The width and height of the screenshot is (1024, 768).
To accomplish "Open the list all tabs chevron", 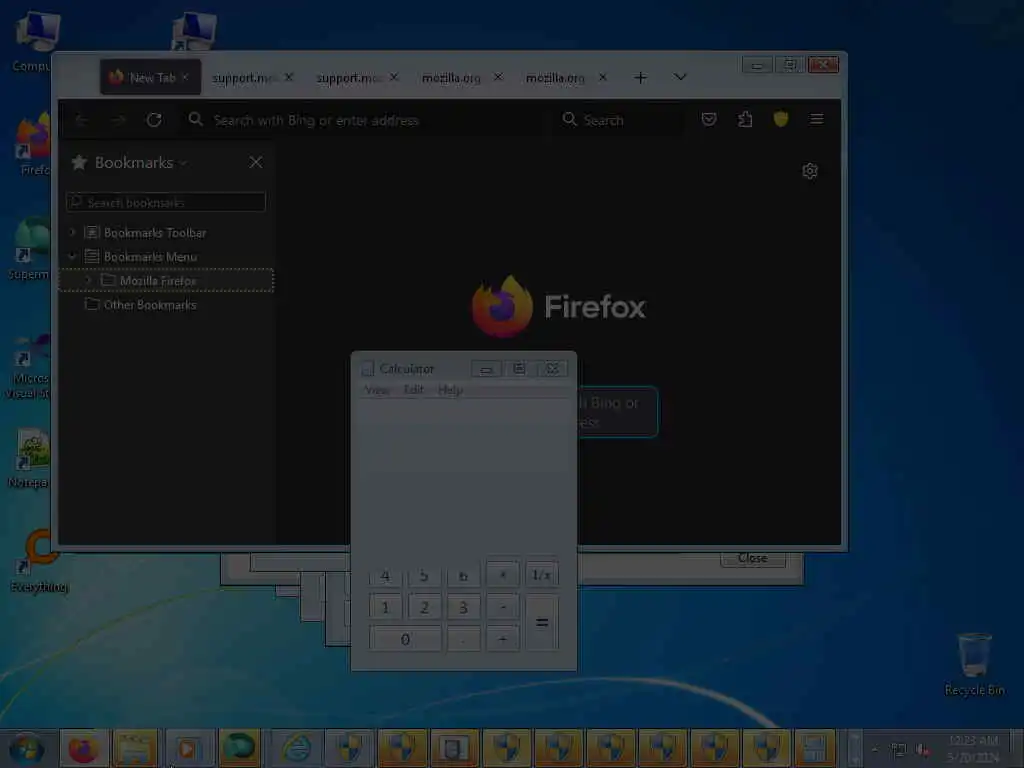I will pyautogui.click(x=680, y=77).
